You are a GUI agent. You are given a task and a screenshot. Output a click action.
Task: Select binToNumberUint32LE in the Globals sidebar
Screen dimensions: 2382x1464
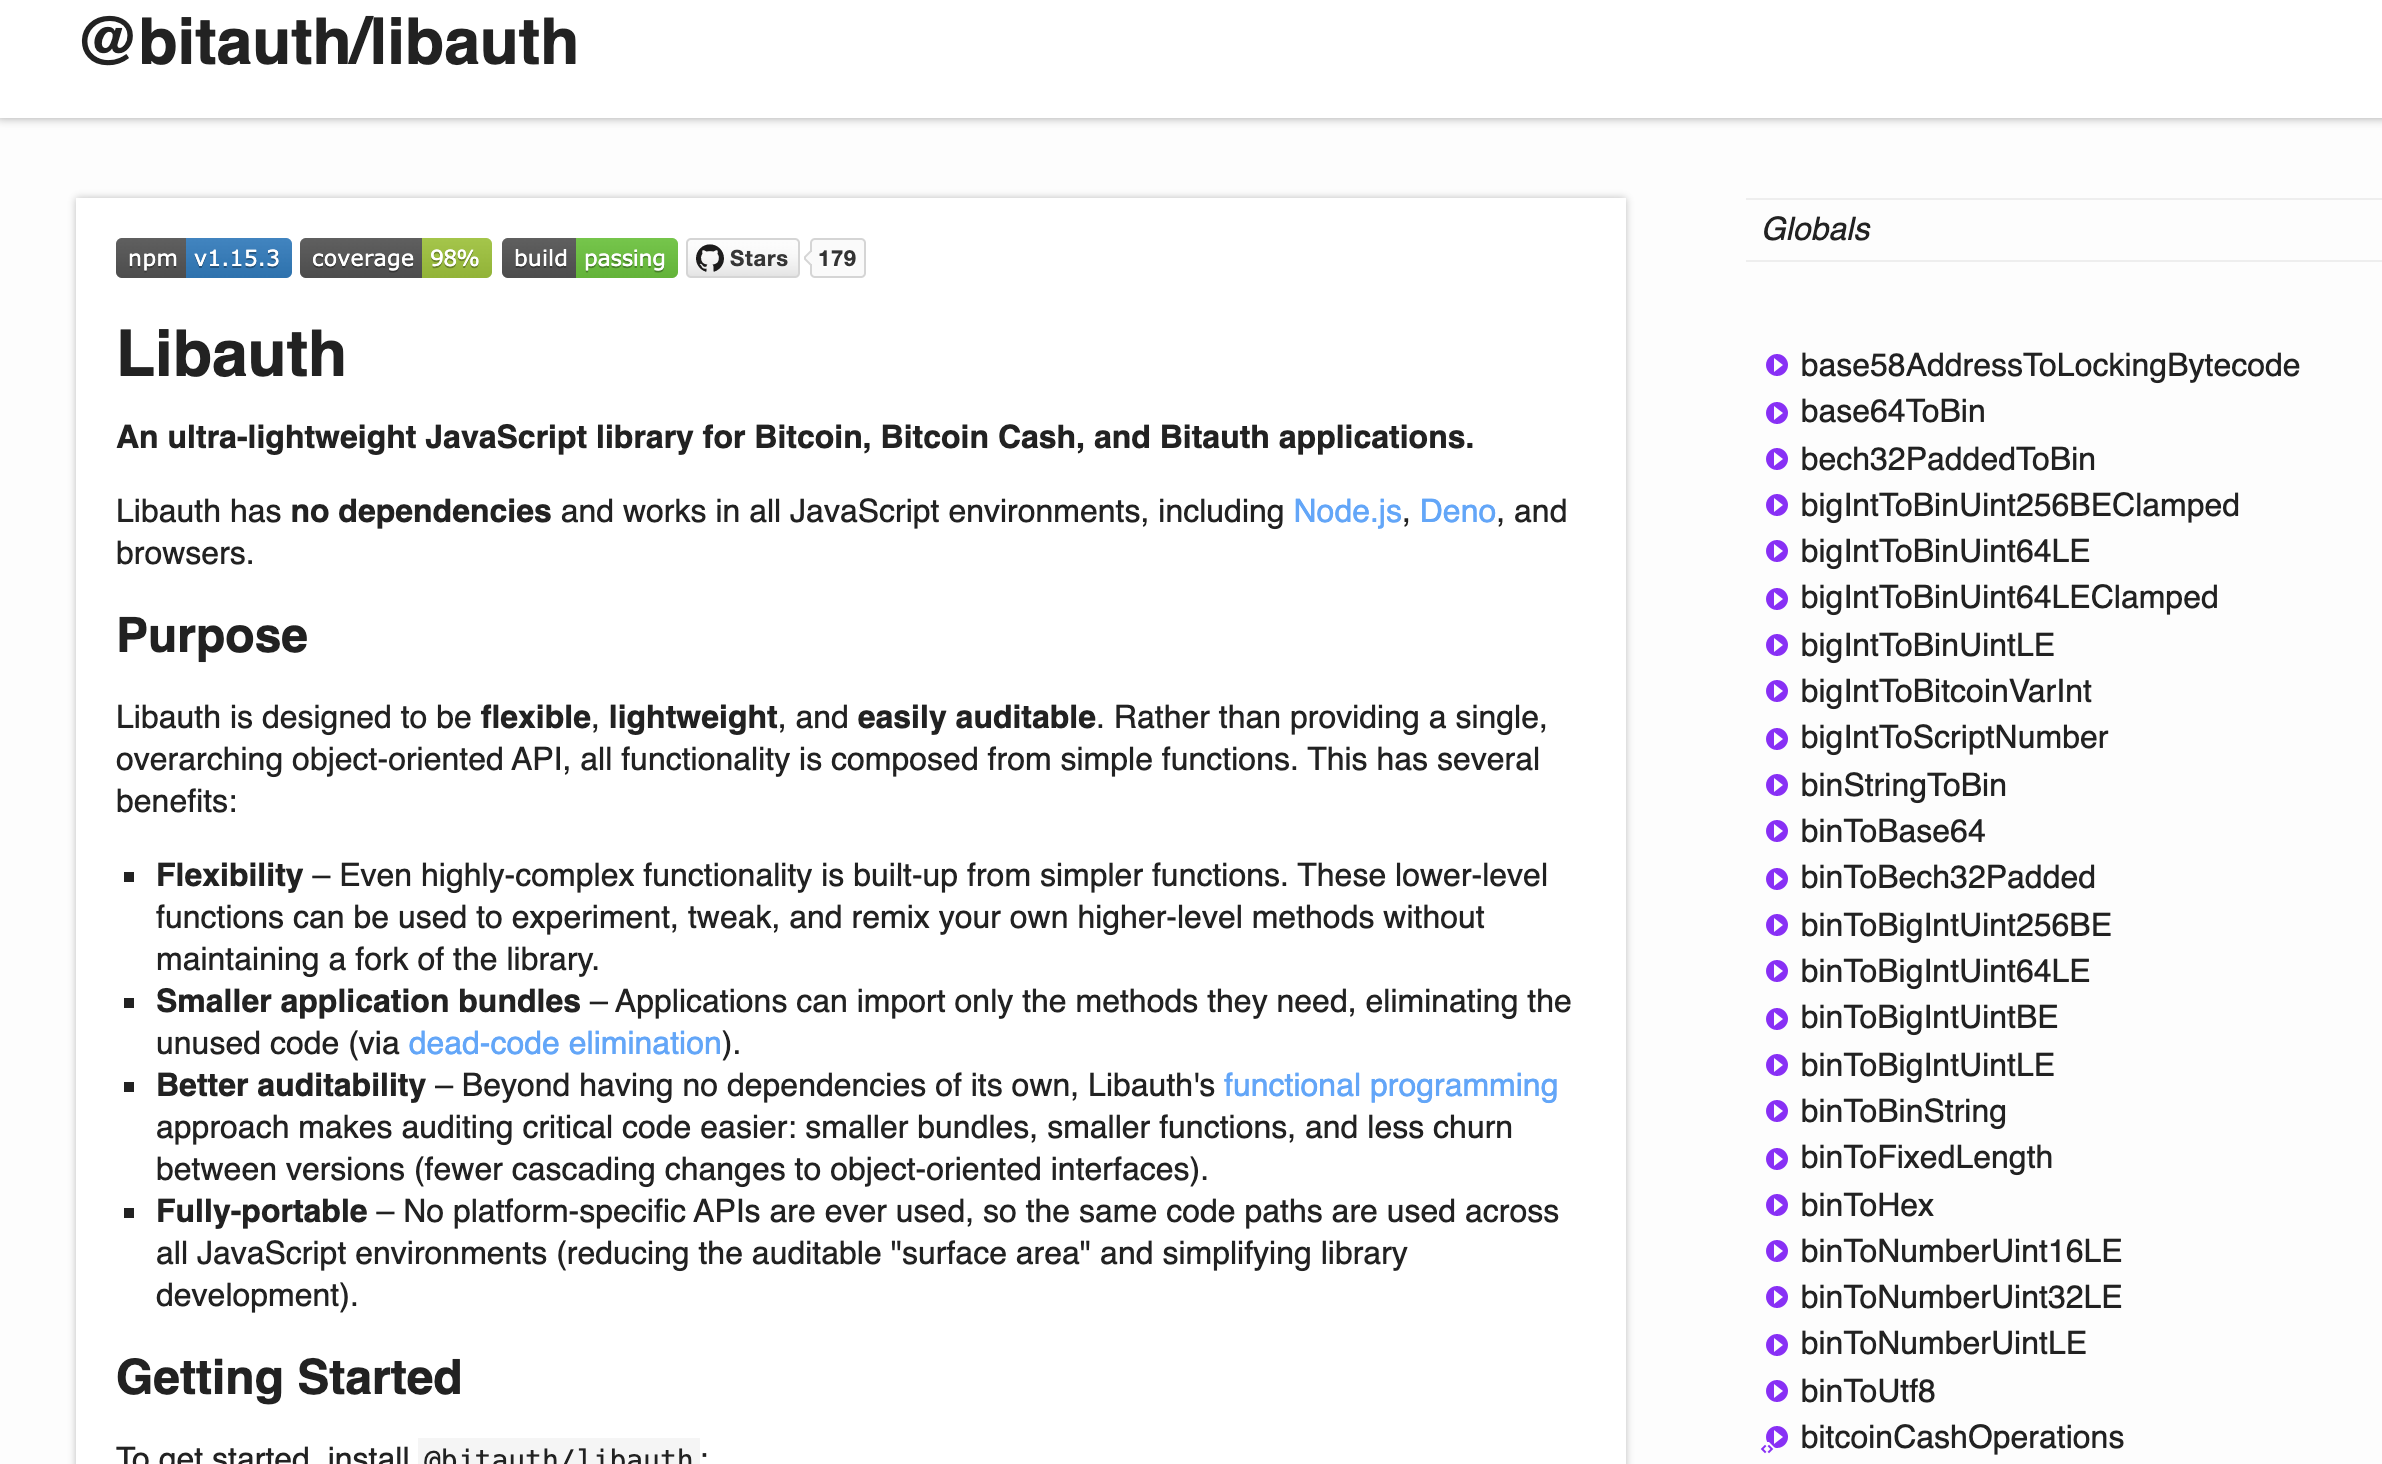click(x=1960, y=1297)
